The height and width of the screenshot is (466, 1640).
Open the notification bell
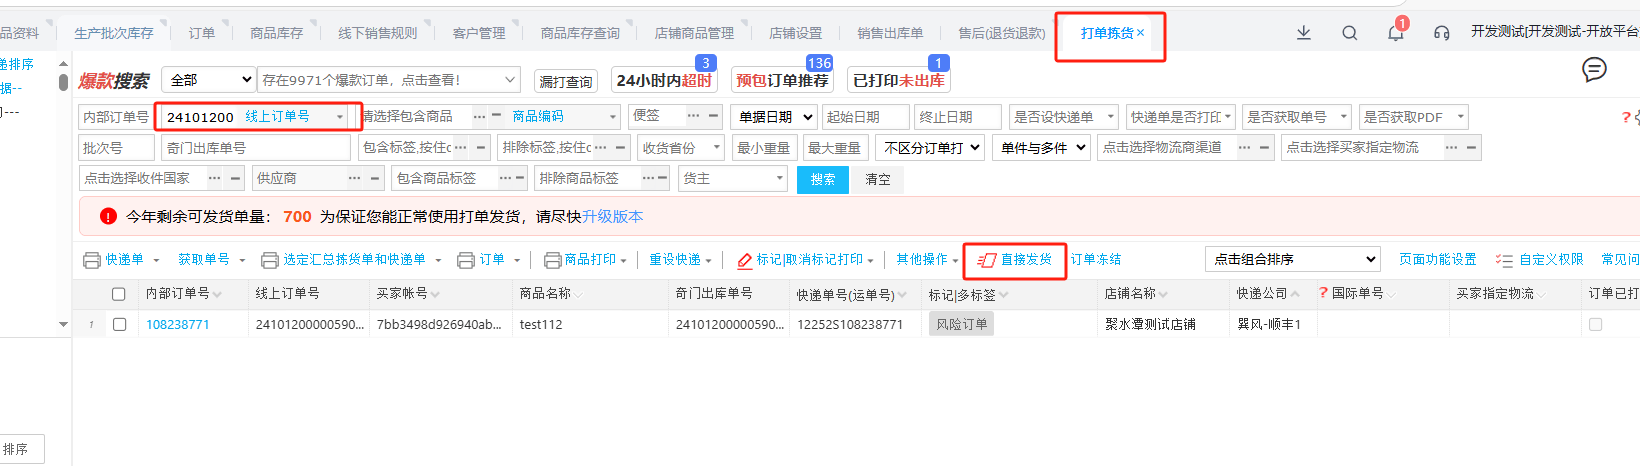[x=1395, y=33]
